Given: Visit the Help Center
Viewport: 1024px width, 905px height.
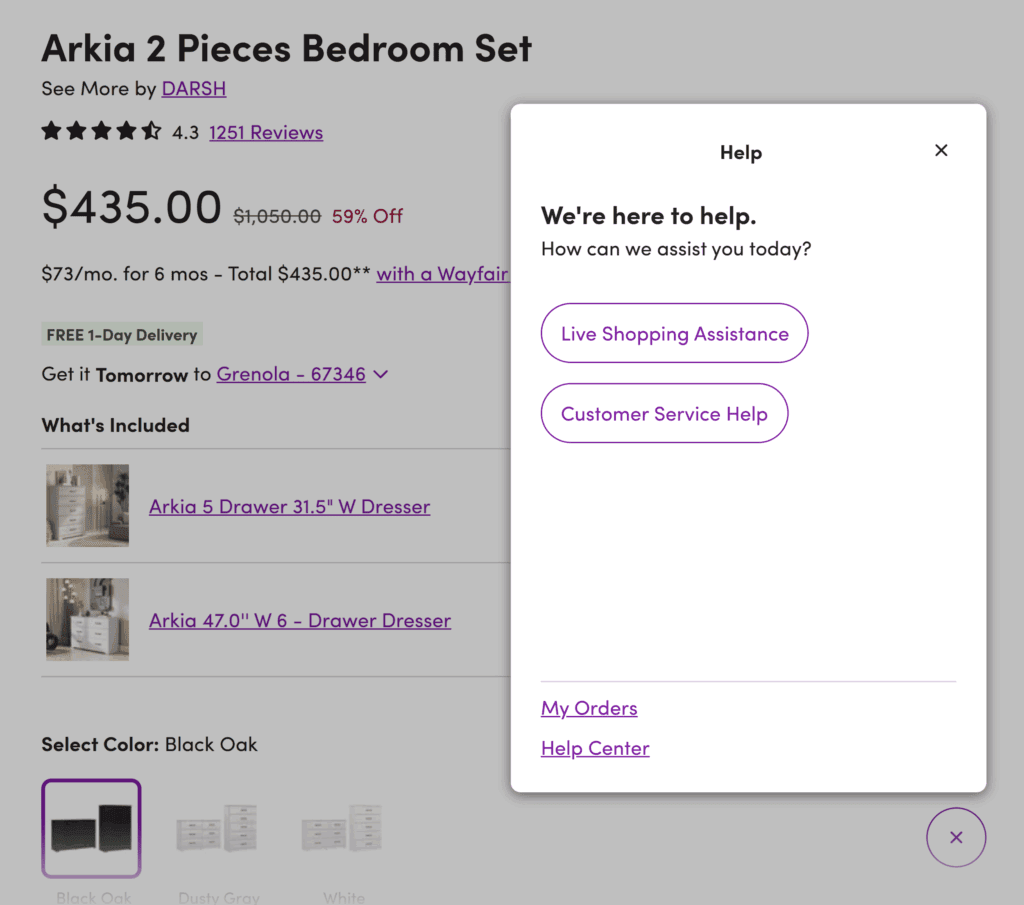Looking at the screenshot, I should pyautogui.click(x=594, y=747).
